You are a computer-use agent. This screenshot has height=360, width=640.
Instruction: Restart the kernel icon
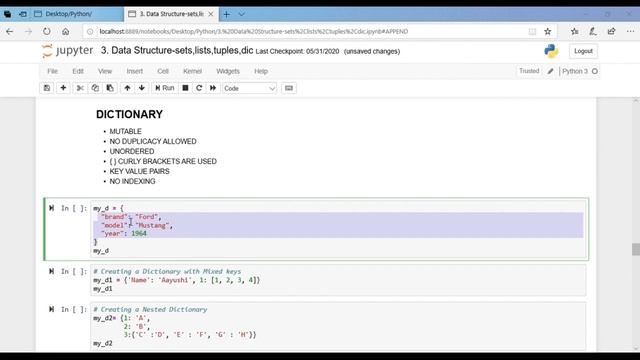tap(199, 88)
